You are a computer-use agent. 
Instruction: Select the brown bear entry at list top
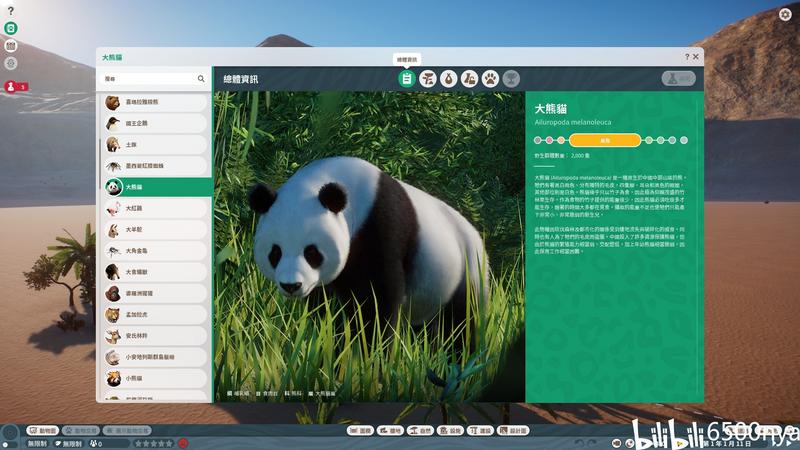point(156,102)
